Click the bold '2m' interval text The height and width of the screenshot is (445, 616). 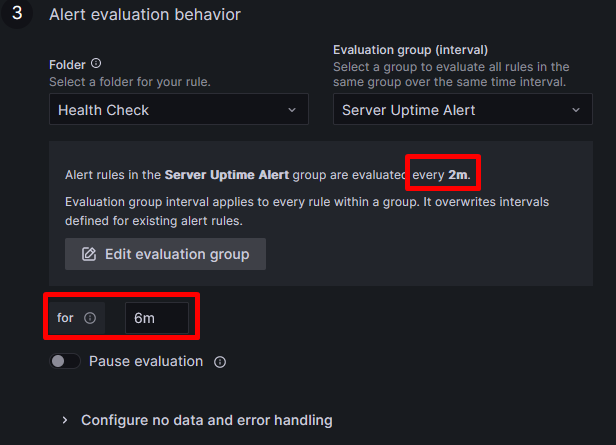[458, 174]
